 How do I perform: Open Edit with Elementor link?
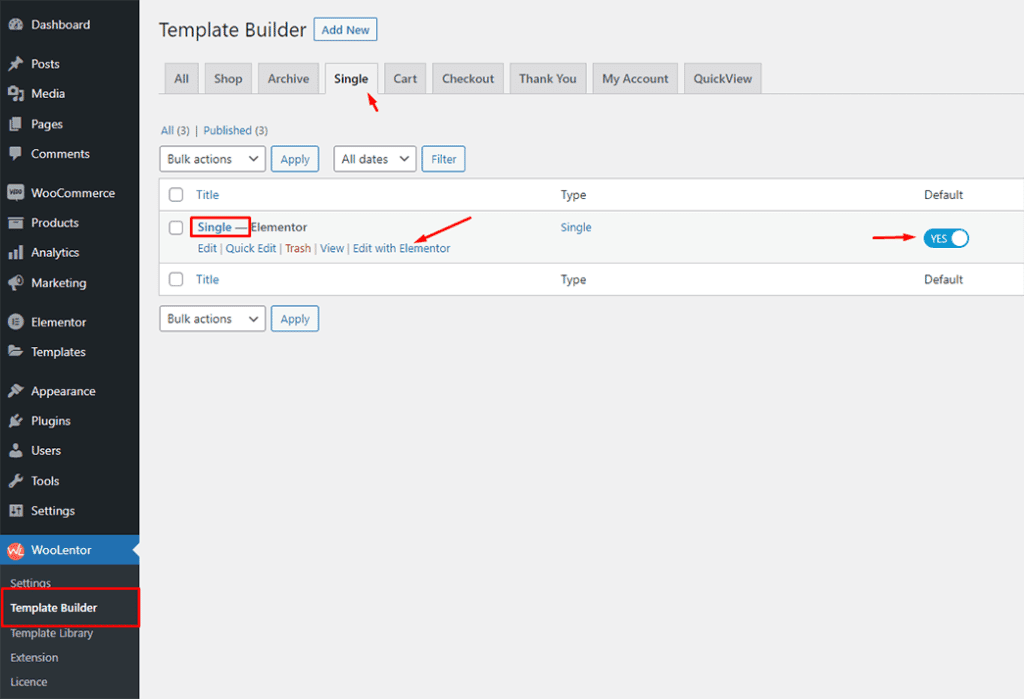(401, 248)
